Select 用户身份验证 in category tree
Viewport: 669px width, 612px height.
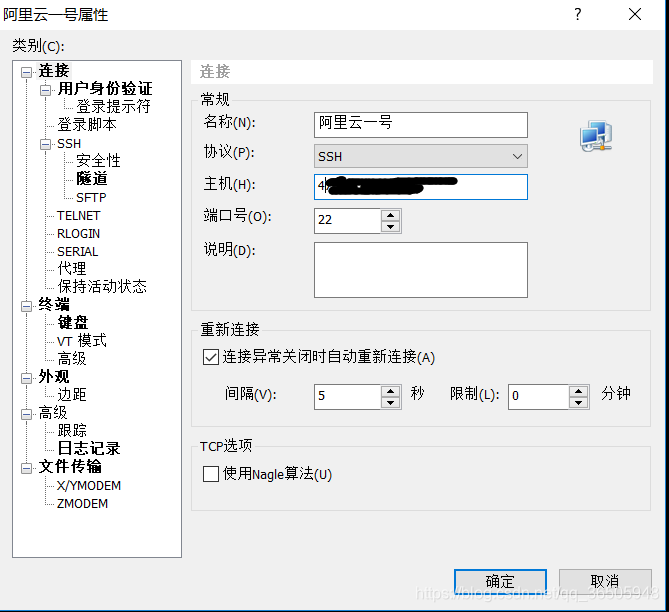coord(105,89)
